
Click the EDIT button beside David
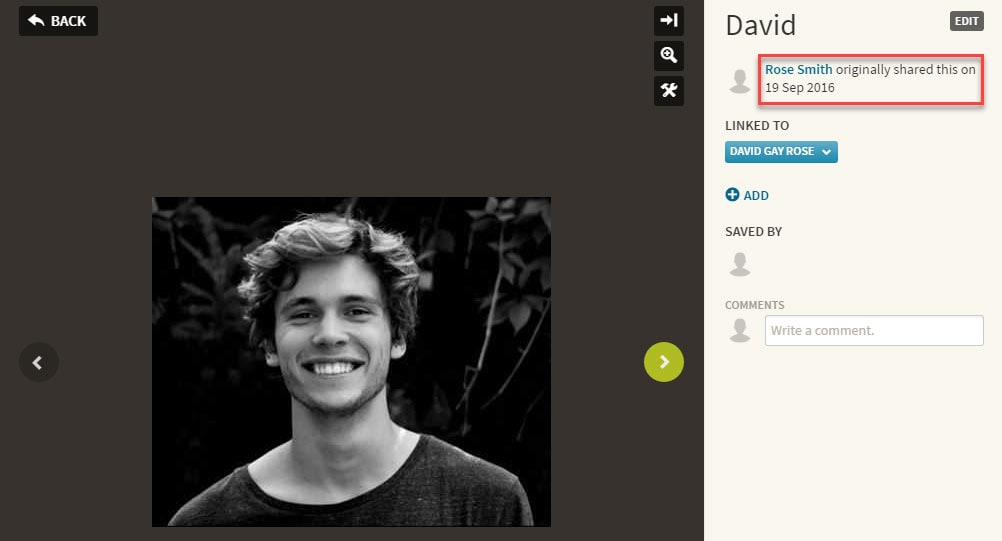tap(966, 21)
